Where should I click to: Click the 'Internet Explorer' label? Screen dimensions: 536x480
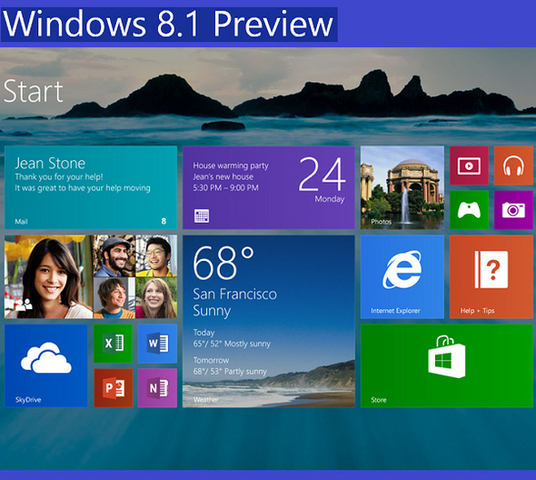pyautogui.click(x=396, y=311)
